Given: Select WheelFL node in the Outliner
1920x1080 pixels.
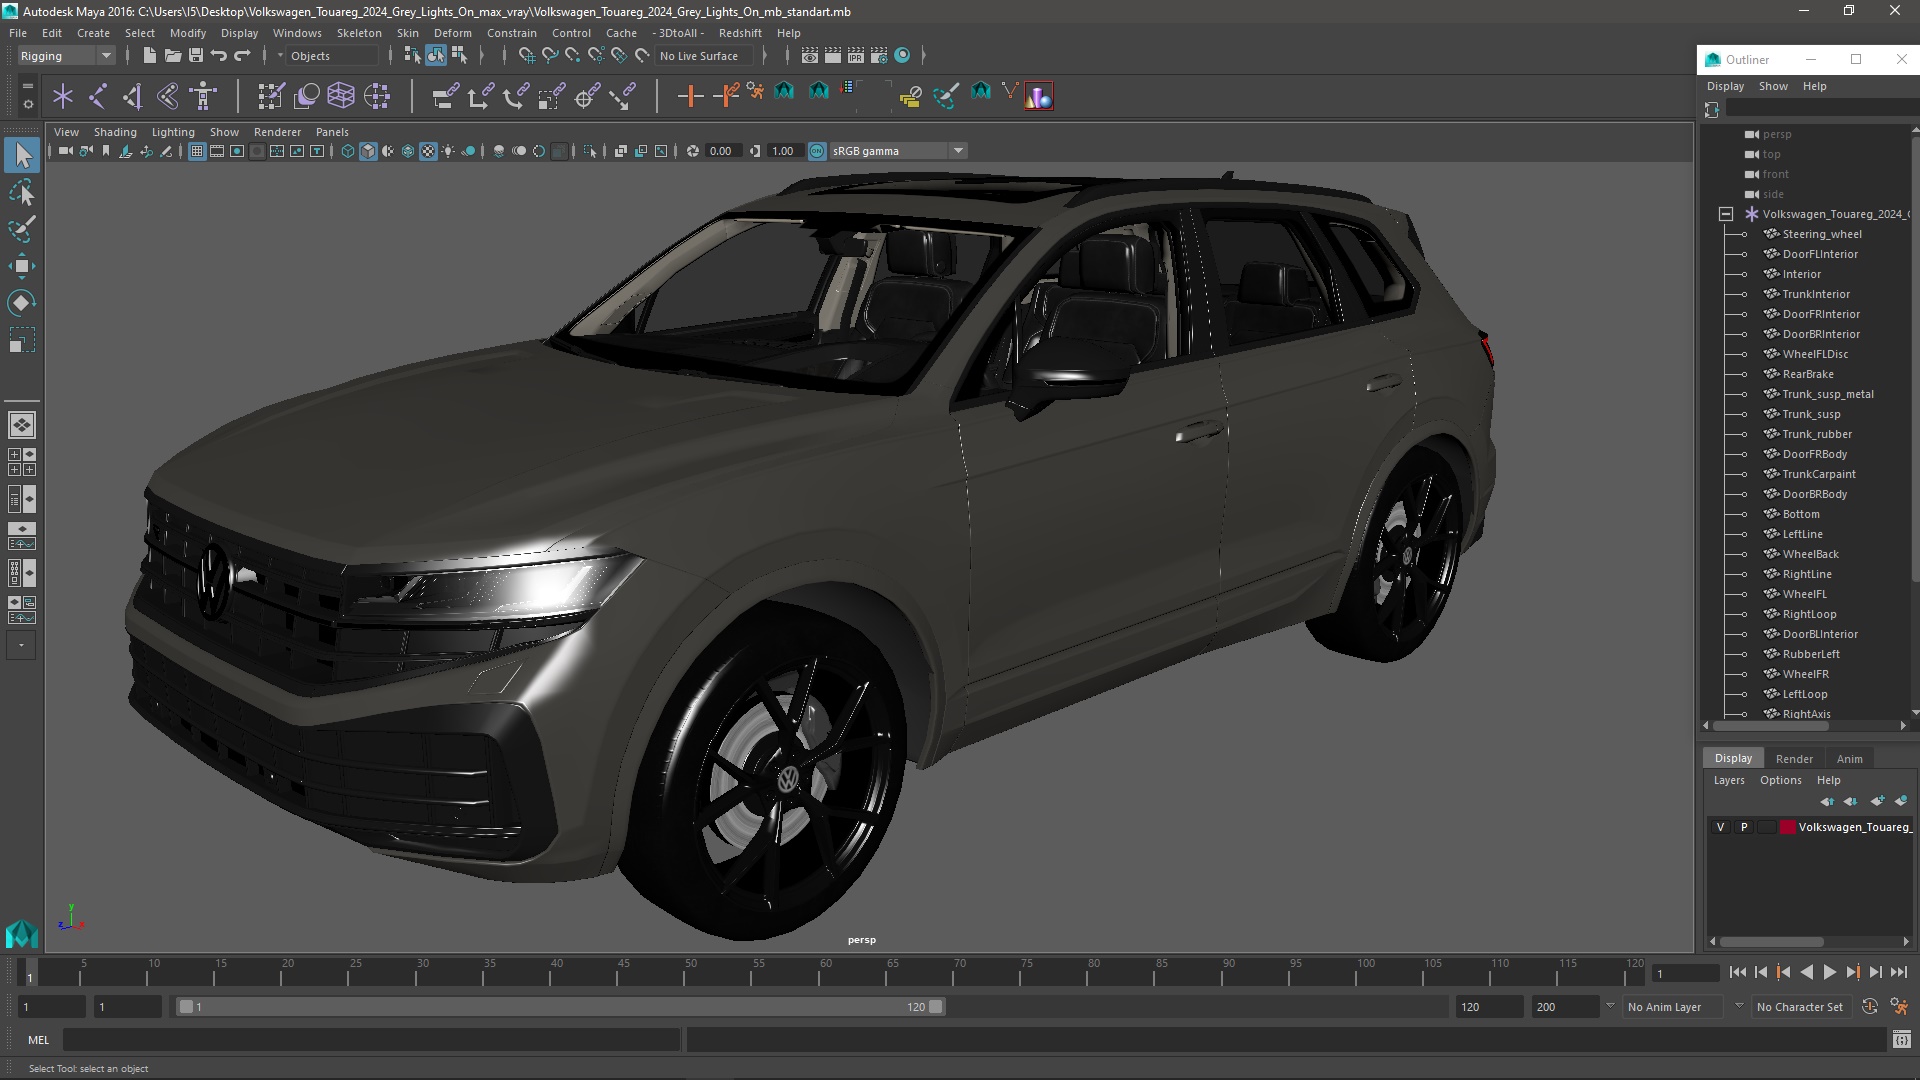Looking at the screenshot, I should coord(1804,594).
